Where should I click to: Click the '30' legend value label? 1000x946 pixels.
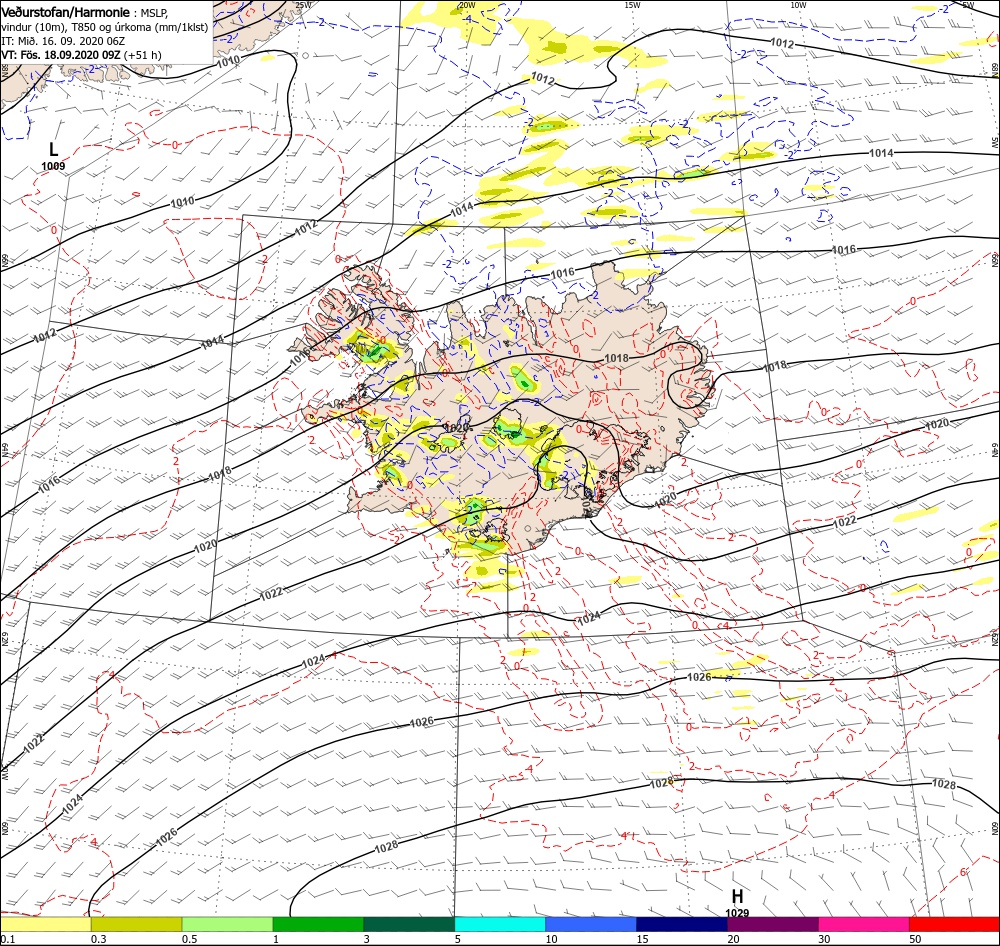pos(825,939)
